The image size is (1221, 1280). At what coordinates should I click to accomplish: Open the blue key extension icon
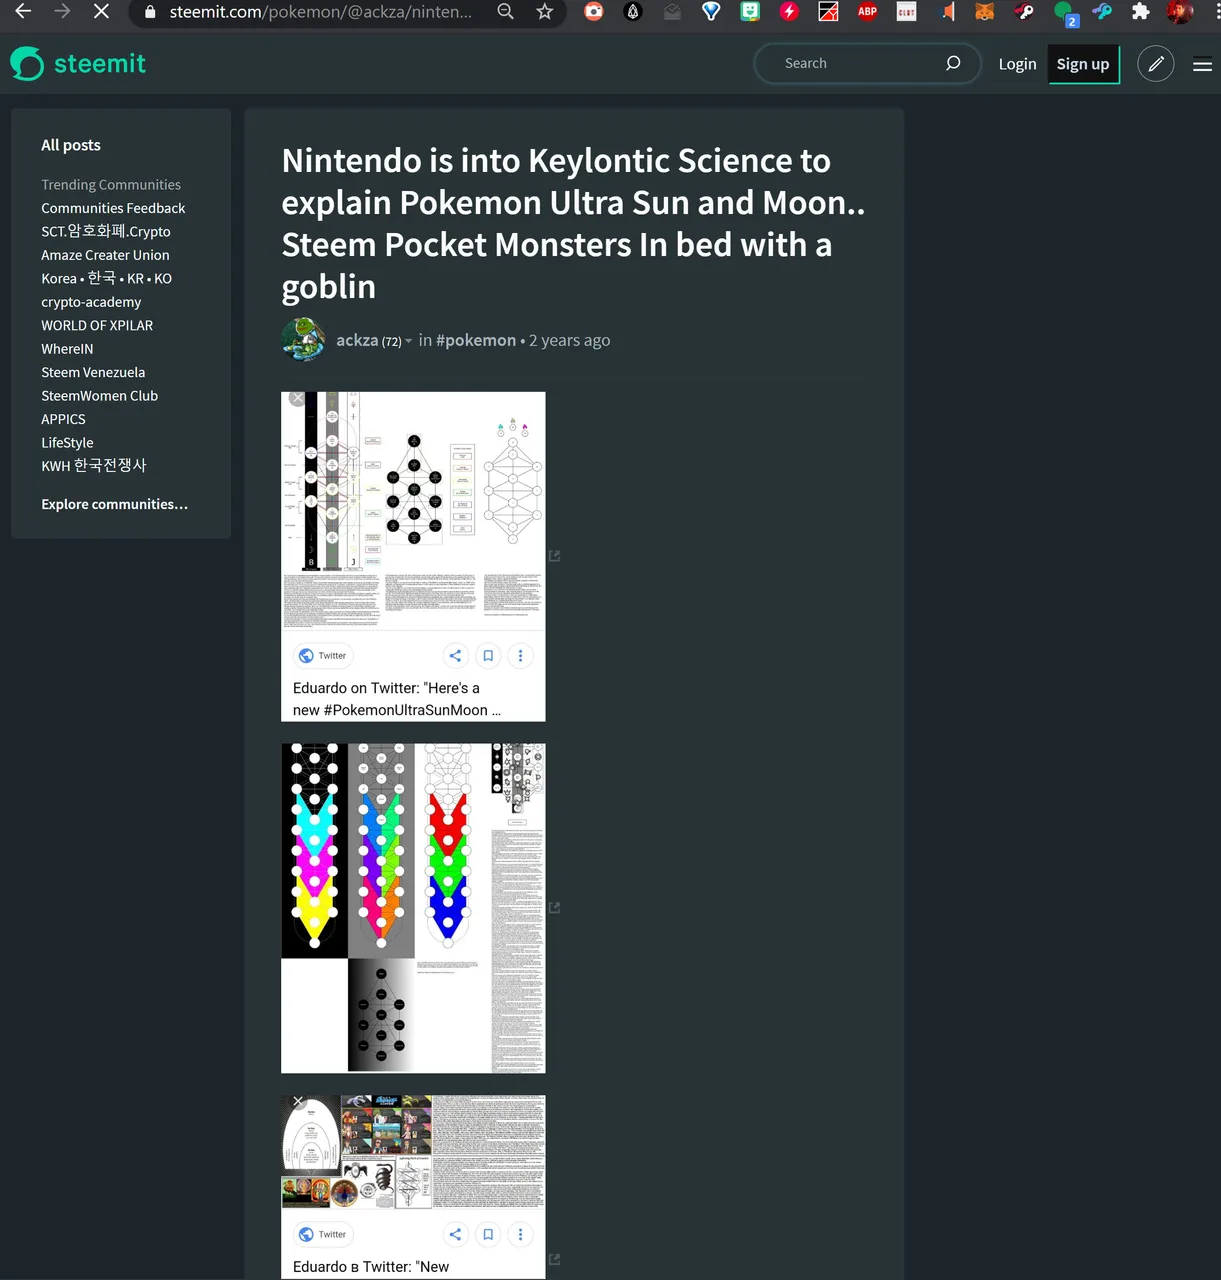click(x=1102, y=12)
